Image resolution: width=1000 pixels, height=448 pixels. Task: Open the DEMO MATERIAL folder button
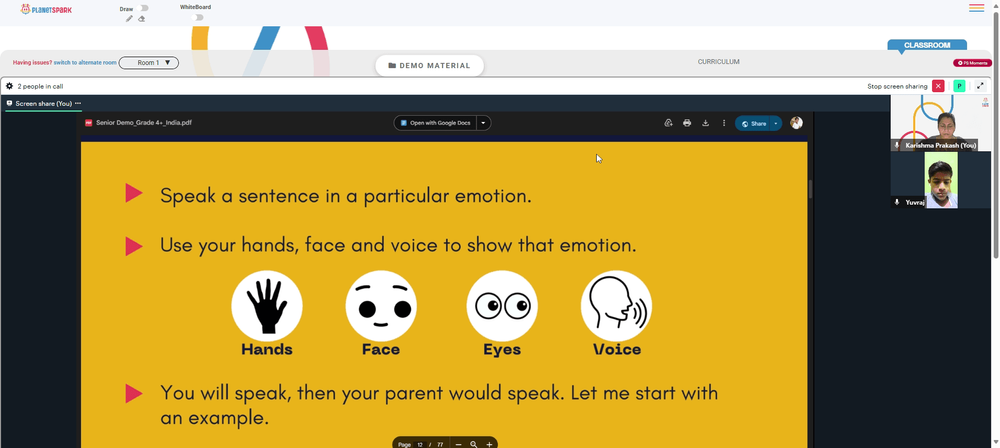(x=429, y=65)
